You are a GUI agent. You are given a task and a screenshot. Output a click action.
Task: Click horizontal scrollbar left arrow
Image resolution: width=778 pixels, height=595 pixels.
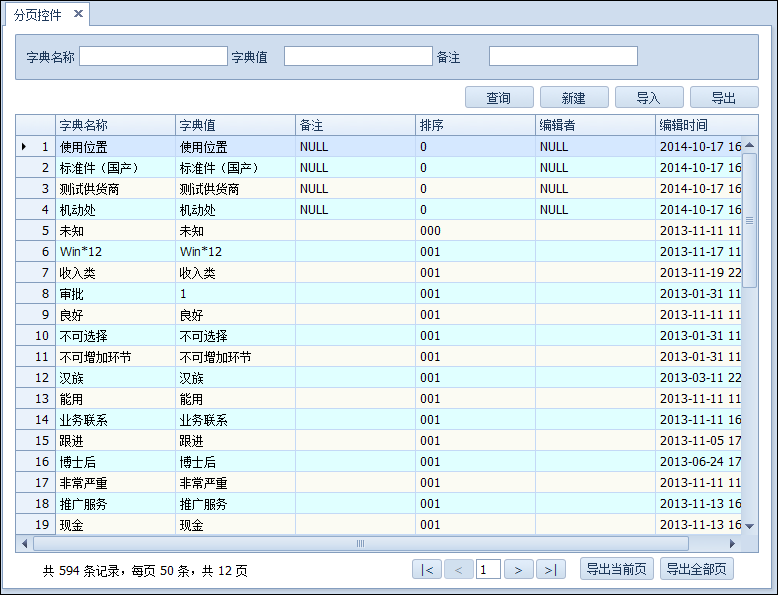[24, 543]
